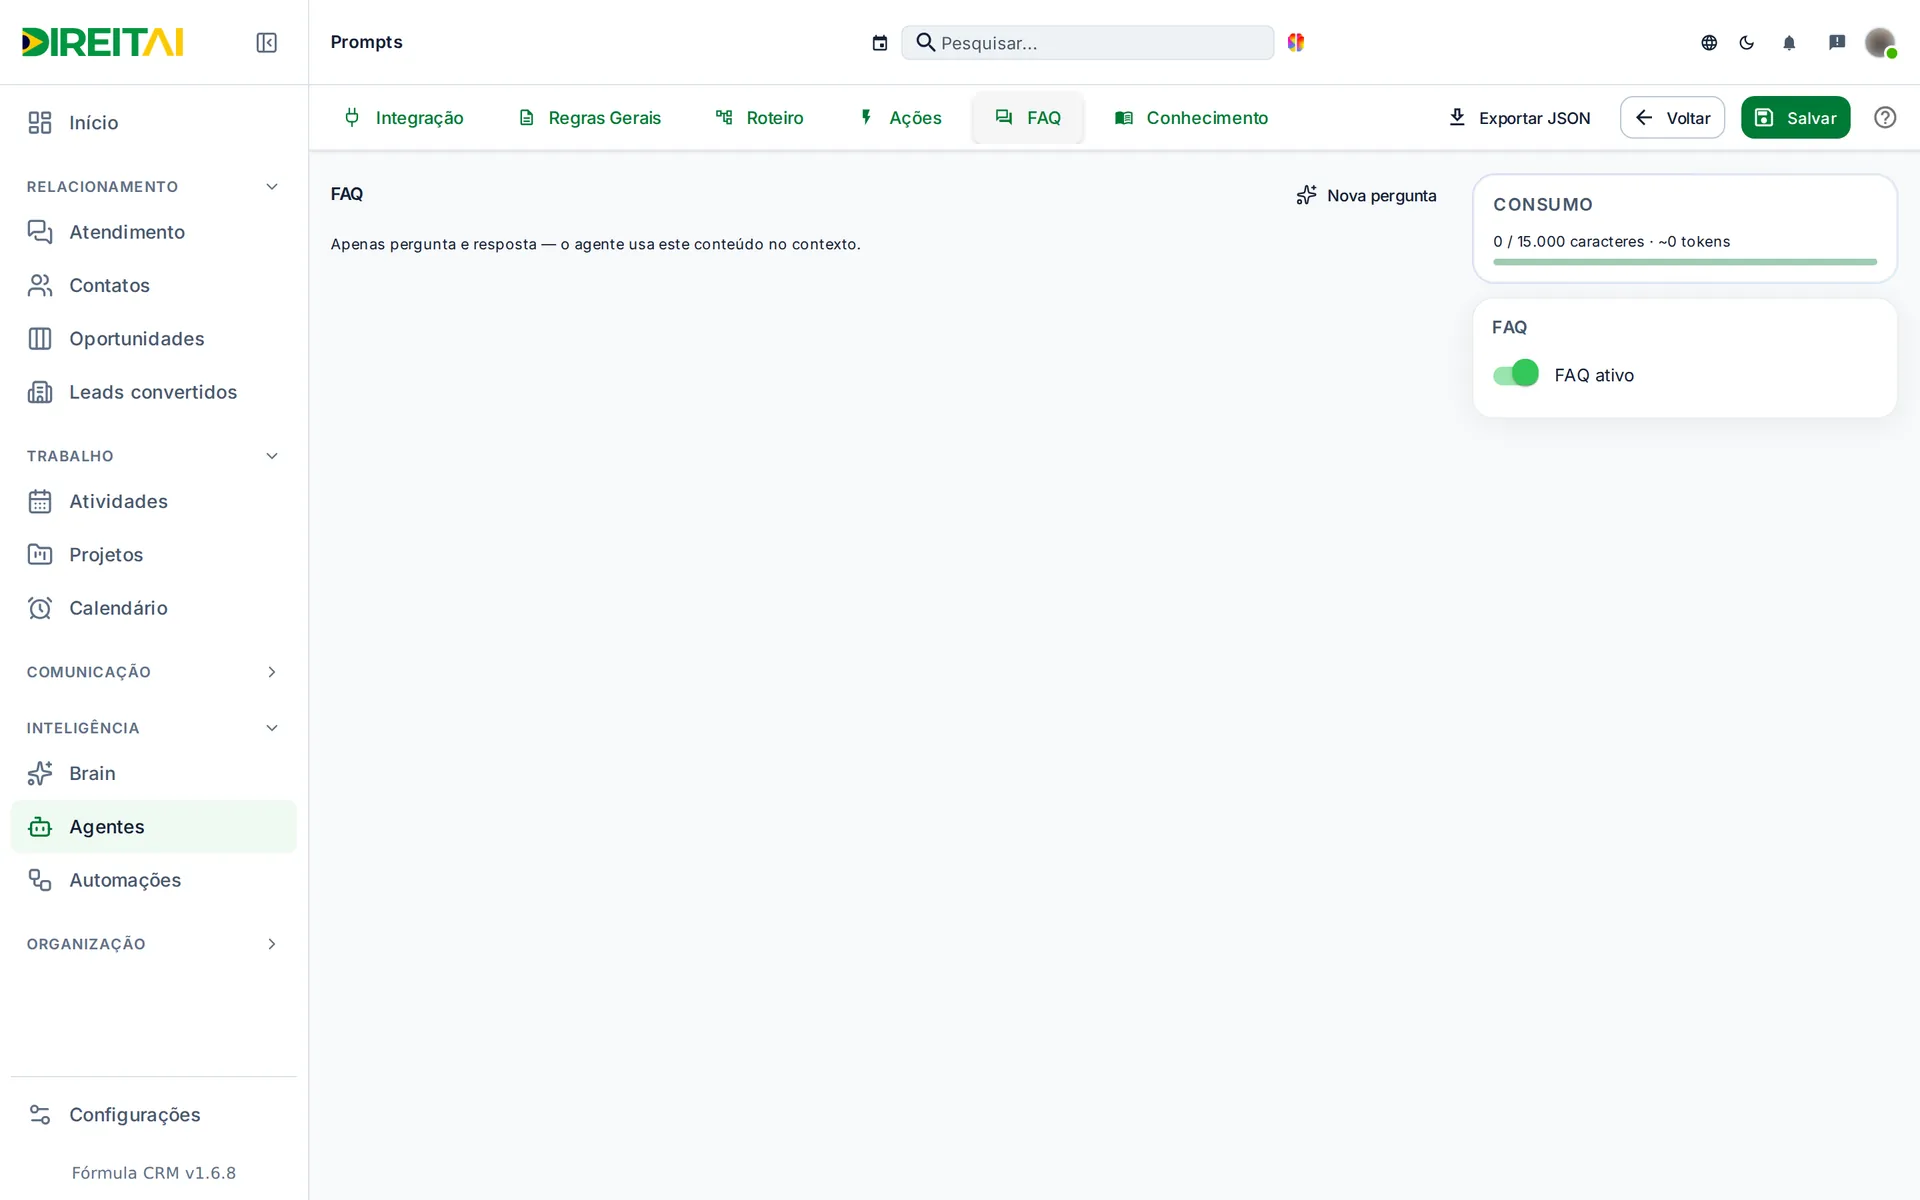Expand the Comunicação section
This screenshot has width=1920, height=1200.
pos(153,672)
